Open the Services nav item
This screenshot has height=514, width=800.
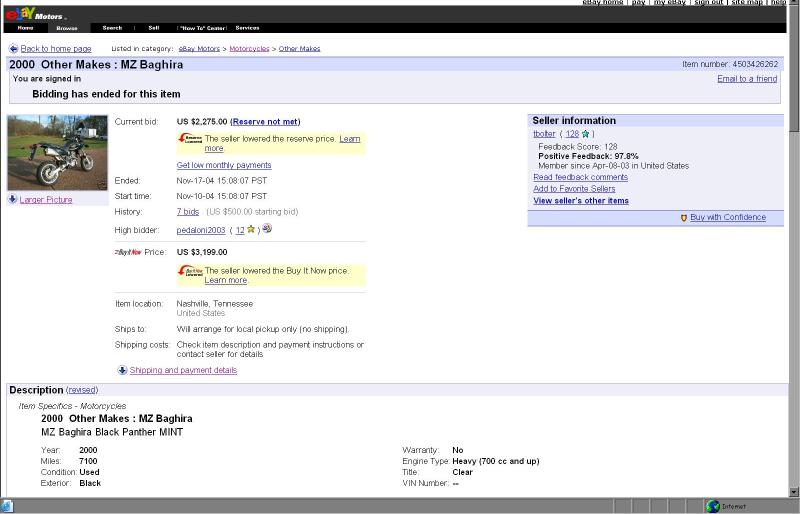click(247, 28)
